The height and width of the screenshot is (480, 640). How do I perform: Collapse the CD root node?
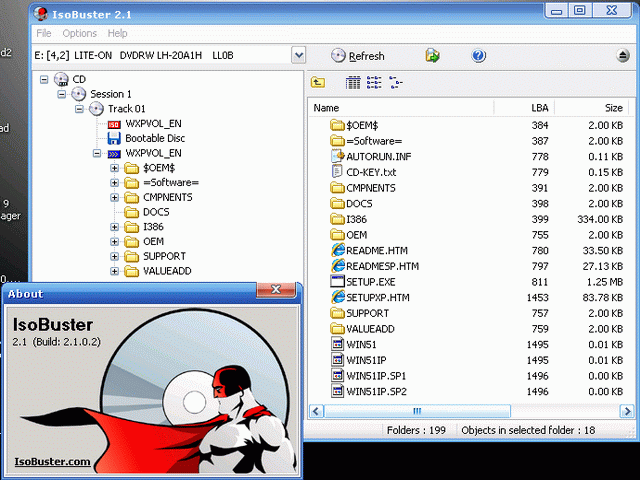click(x=44, y=79)
